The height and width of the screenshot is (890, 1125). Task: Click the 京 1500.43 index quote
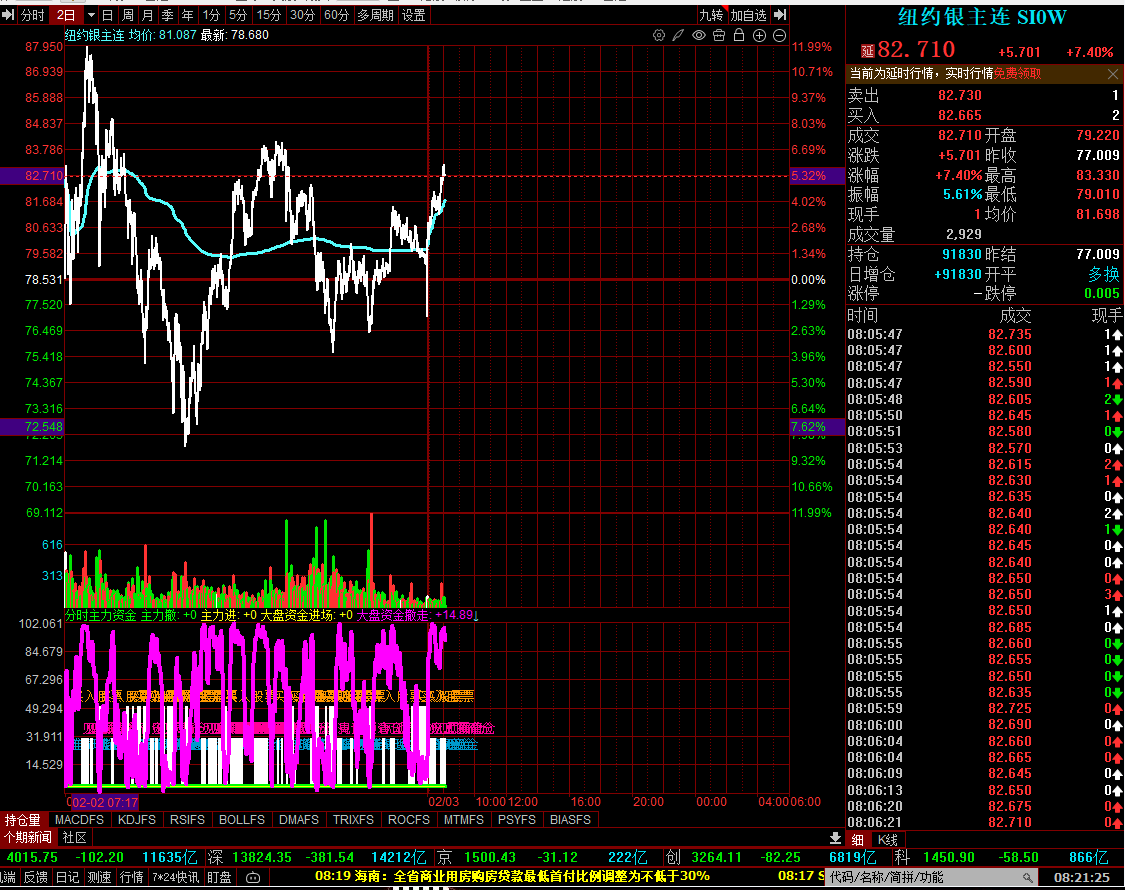[543, 857]
